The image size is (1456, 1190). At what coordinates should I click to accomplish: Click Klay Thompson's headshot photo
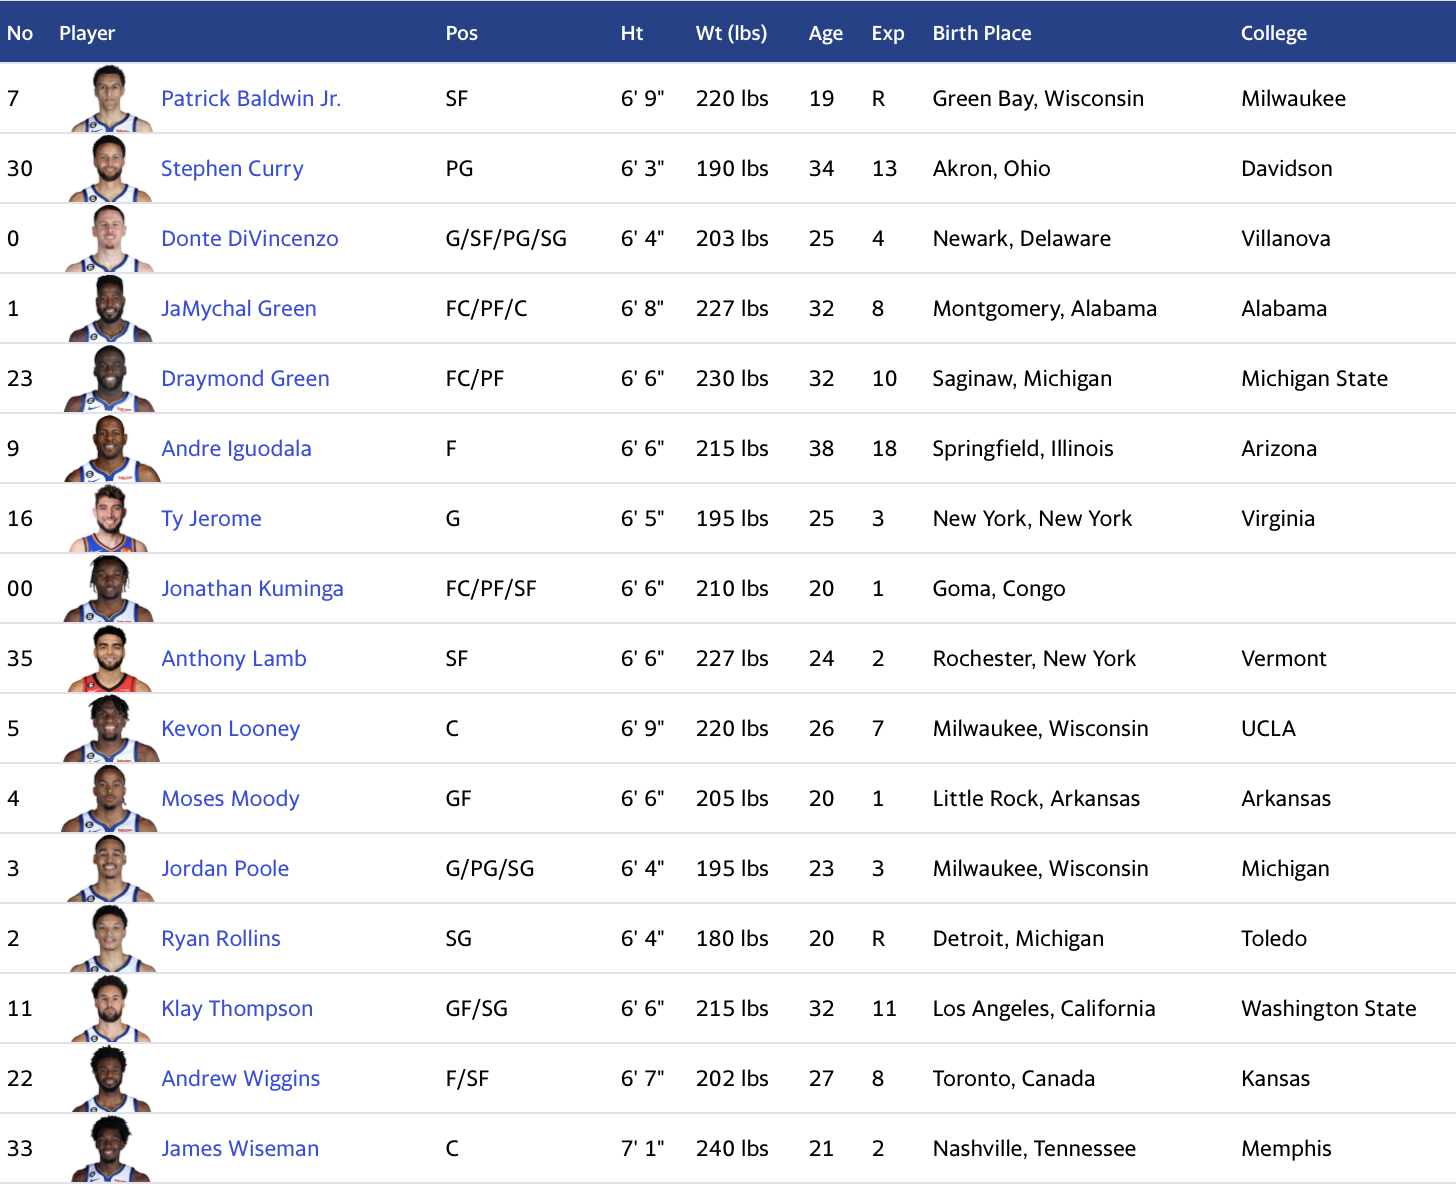(111, 1008)
